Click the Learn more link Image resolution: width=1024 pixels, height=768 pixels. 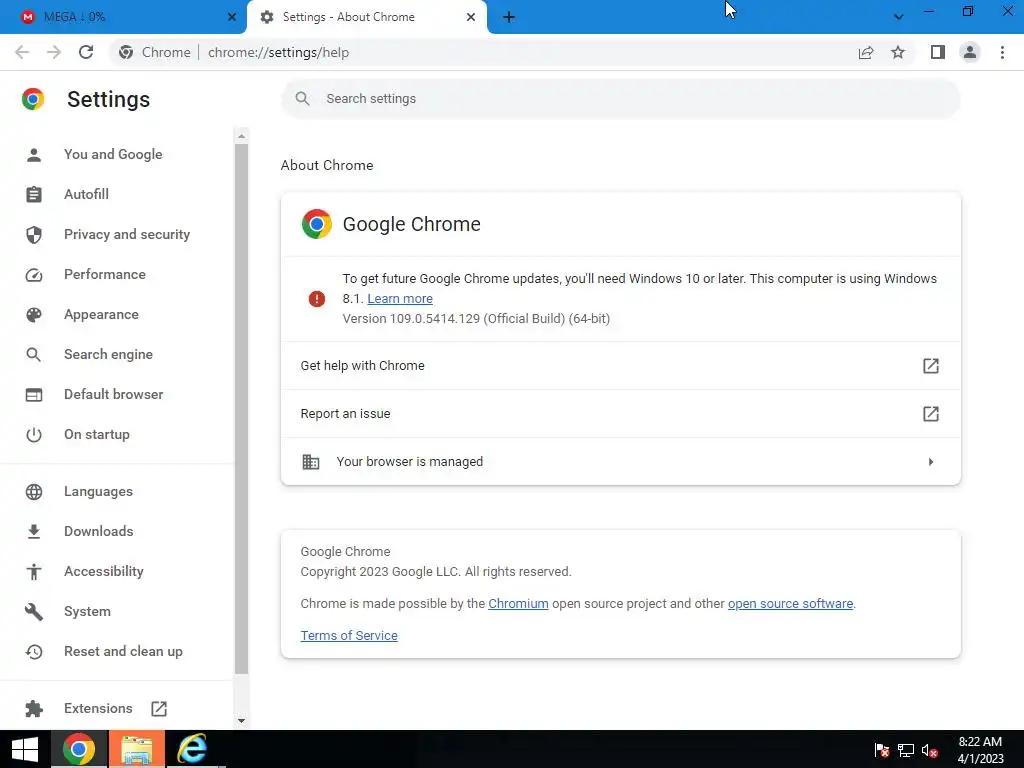pos(400,298)
